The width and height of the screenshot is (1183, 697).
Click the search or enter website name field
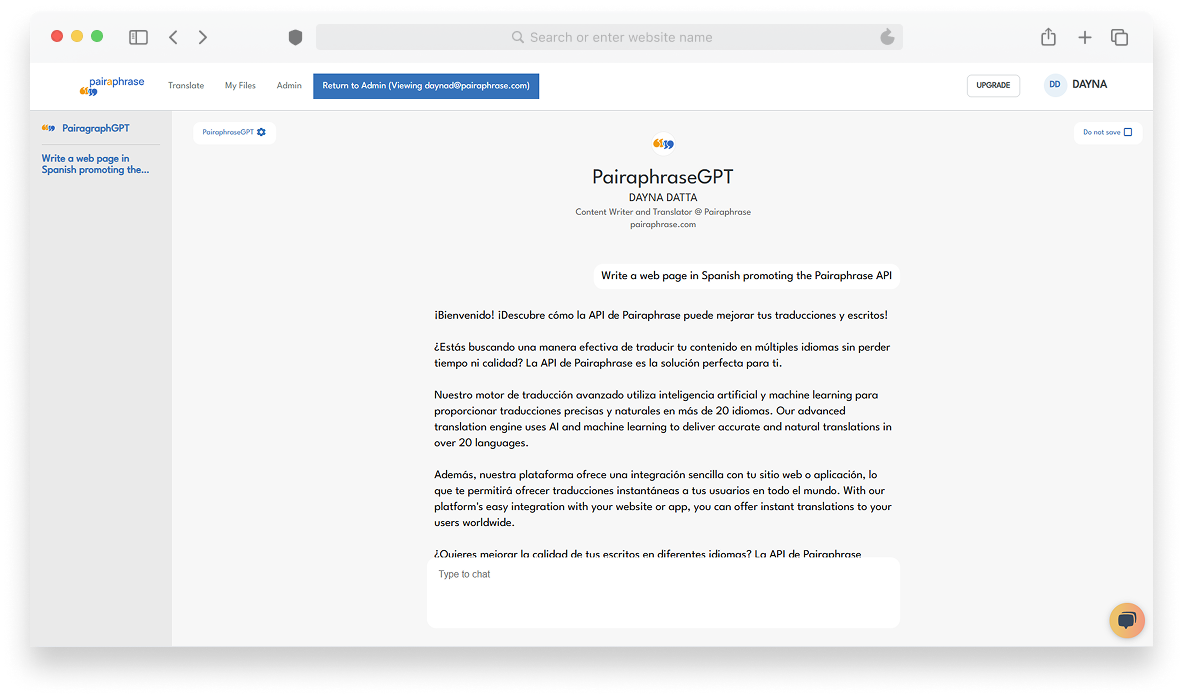tap(609, 37)
